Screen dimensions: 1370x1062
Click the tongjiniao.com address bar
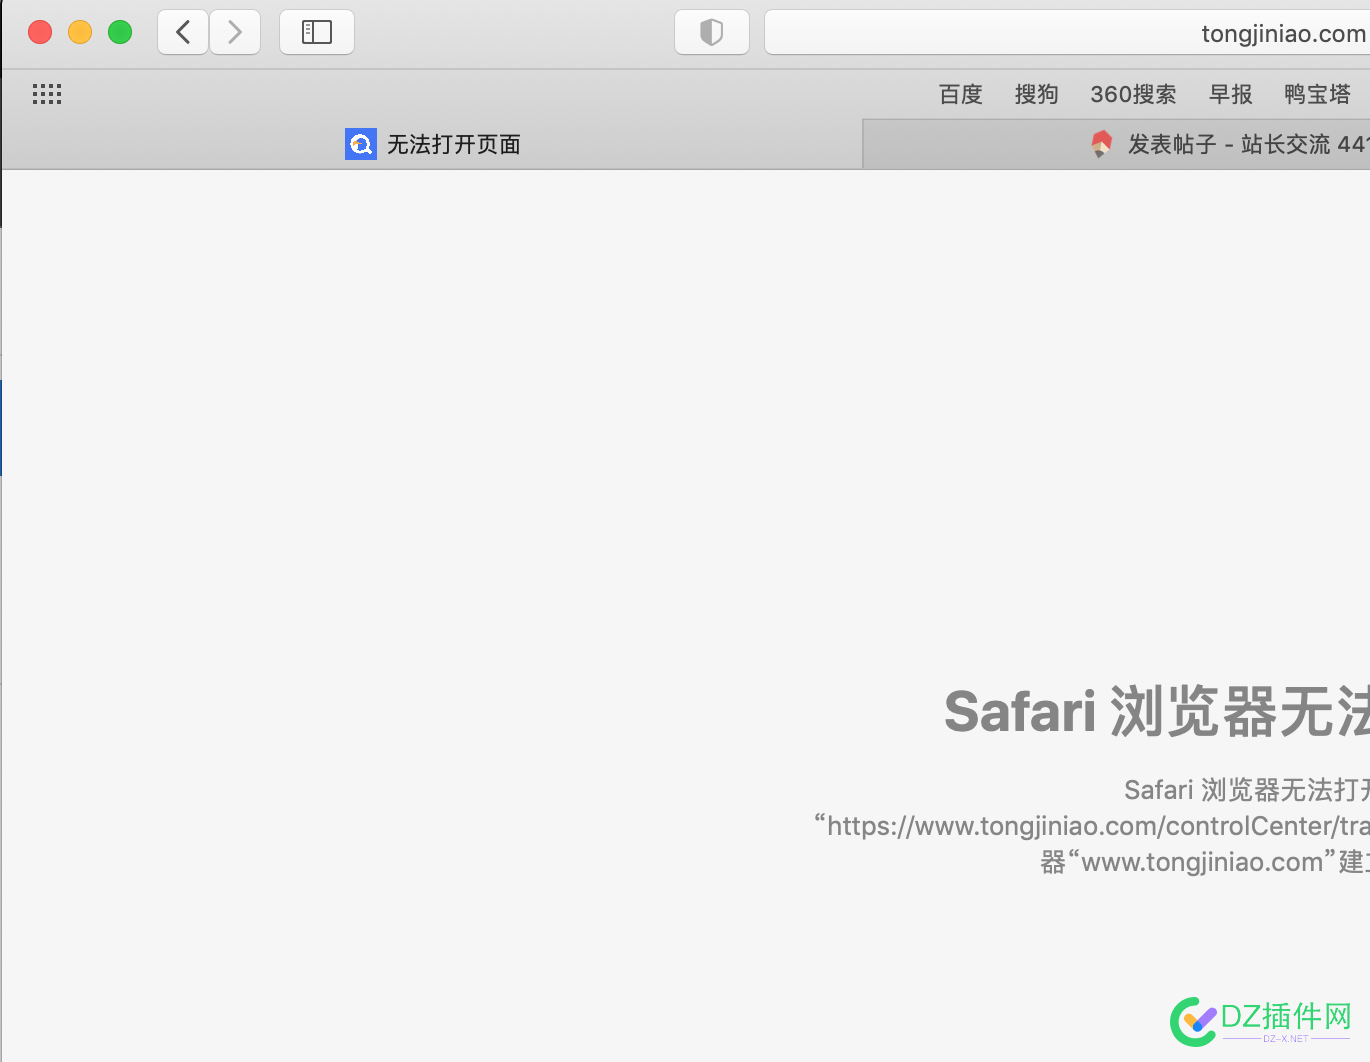point(1067,32)
